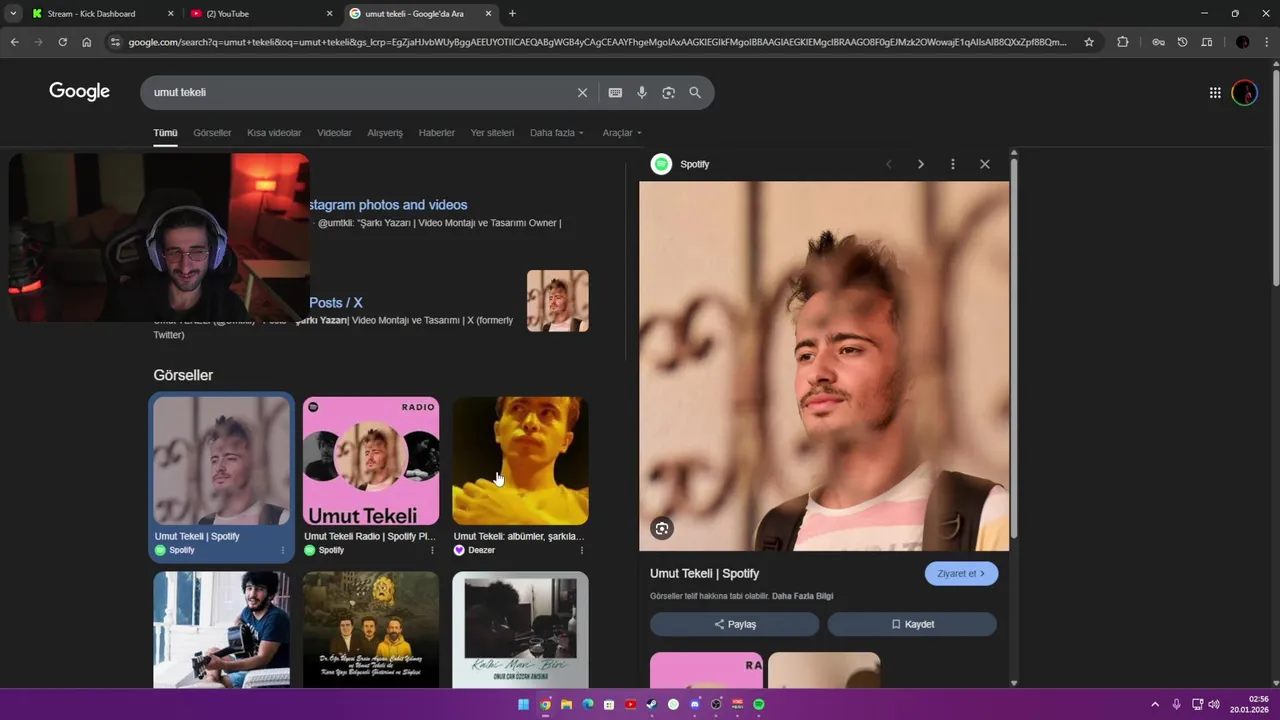Select the Videolar filter

(x=334, y=133)
